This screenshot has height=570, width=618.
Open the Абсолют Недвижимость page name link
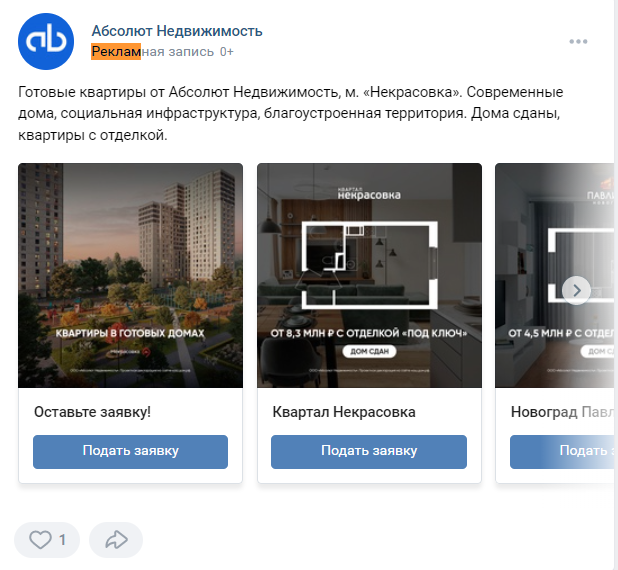pos(177,31)
